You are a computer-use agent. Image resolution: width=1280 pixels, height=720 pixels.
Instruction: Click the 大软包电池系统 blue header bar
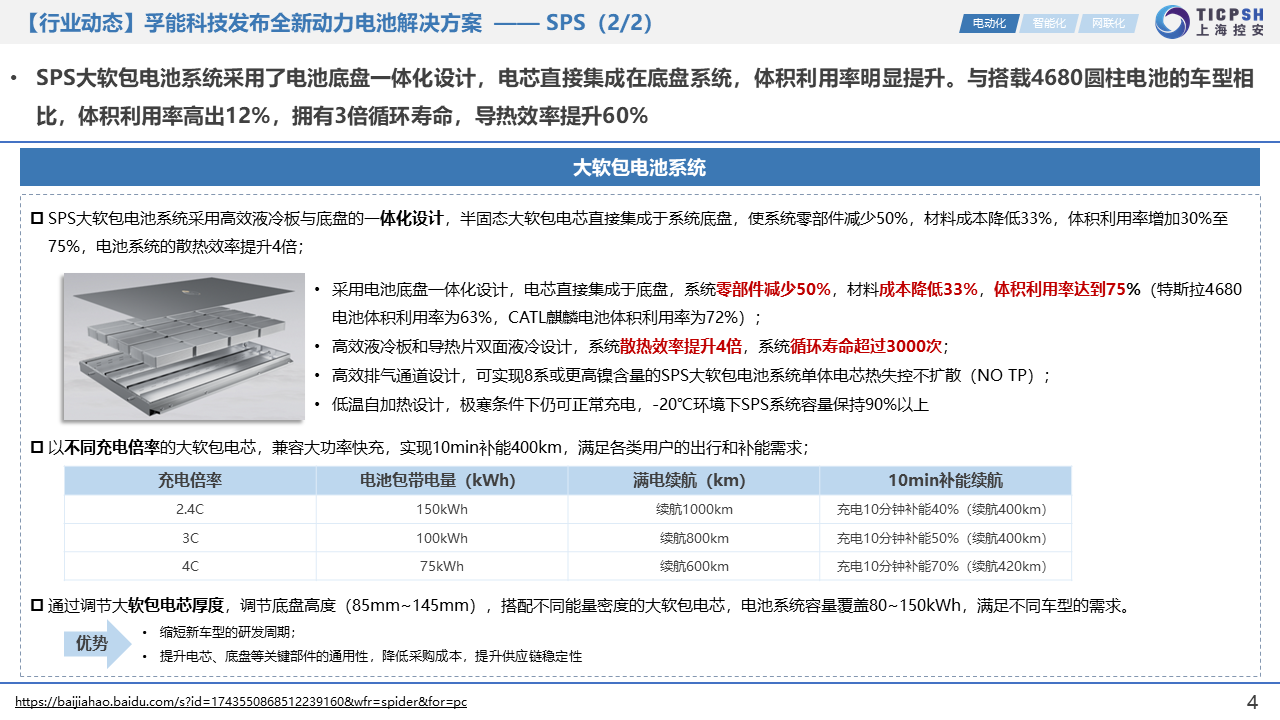click(x=640, y=167)
